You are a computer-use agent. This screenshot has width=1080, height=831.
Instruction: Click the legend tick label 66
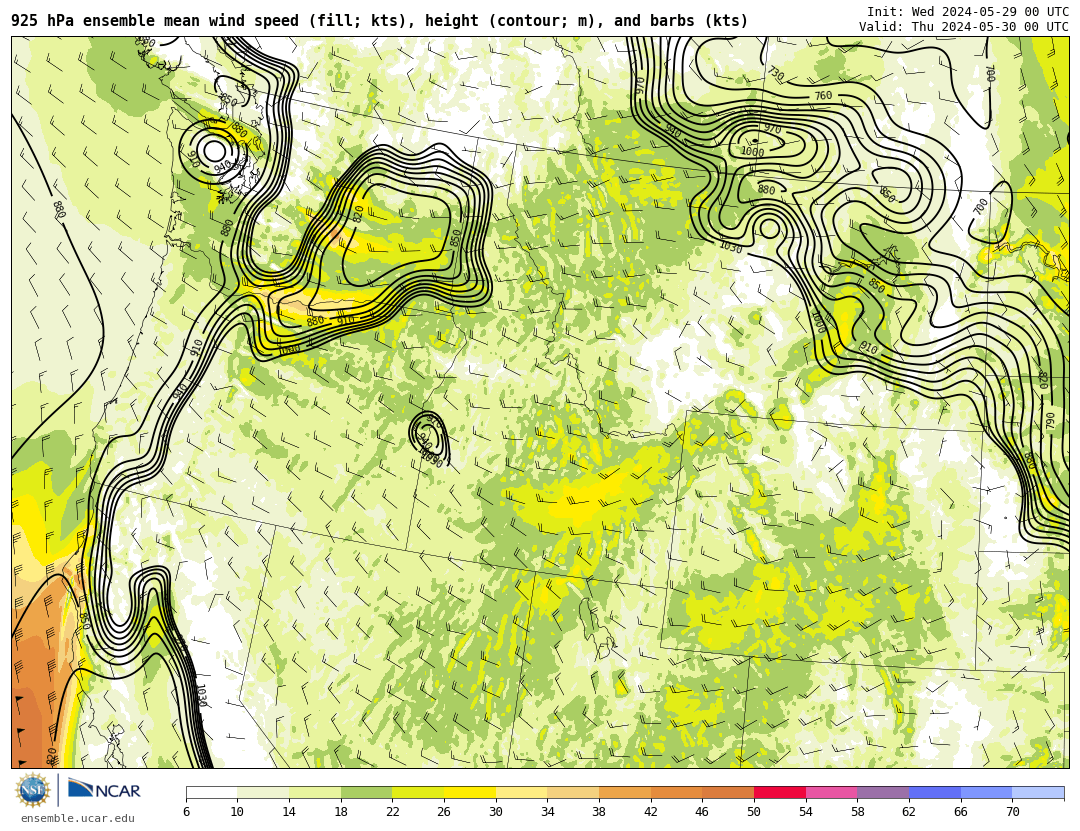click(960, 812)
